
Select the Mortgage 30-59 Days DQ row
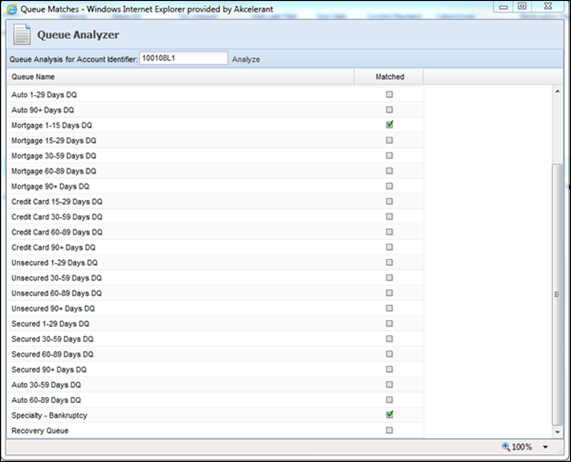click(x=215, y=156)
